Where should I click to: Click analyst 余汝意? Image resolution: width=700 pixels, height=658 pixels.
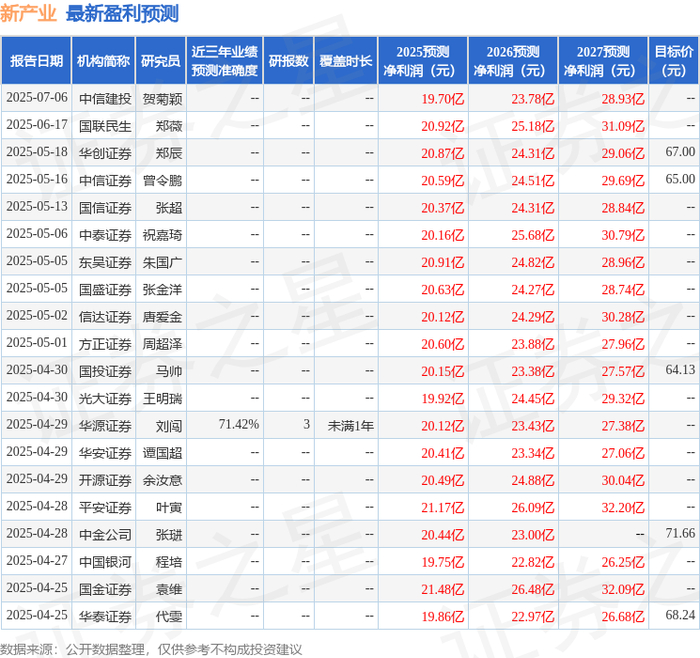click(x=162, y=480)
